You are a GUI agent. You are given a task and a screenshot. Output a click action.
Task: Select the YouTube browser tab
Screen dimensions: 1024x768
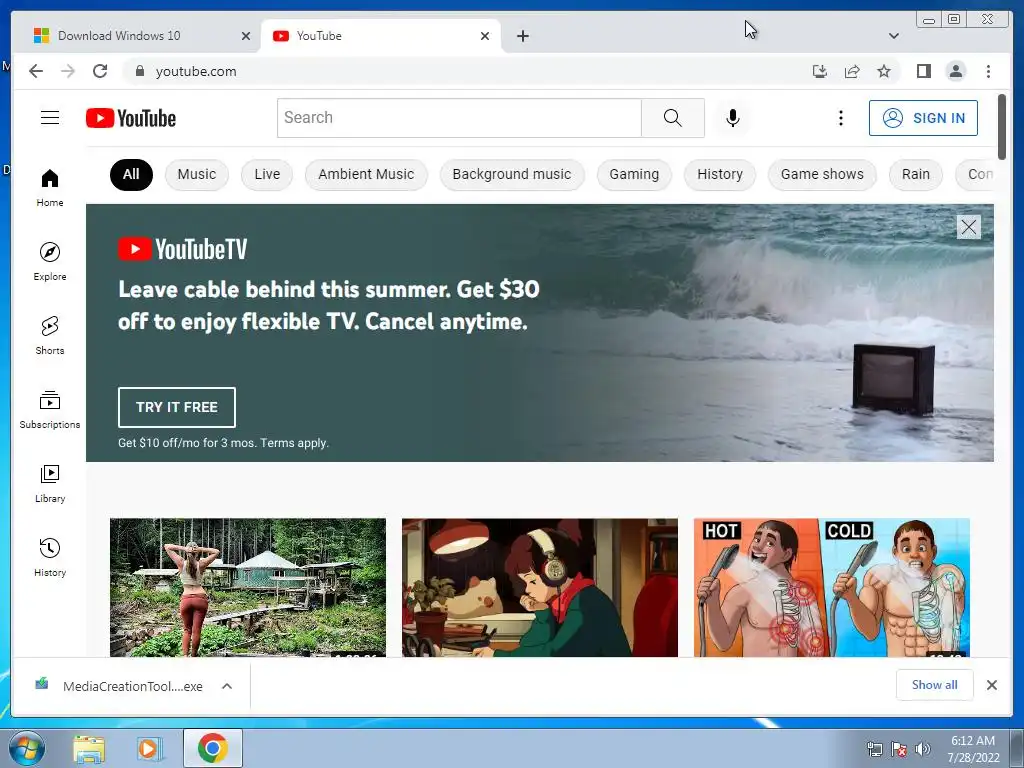tap(381, 36)
